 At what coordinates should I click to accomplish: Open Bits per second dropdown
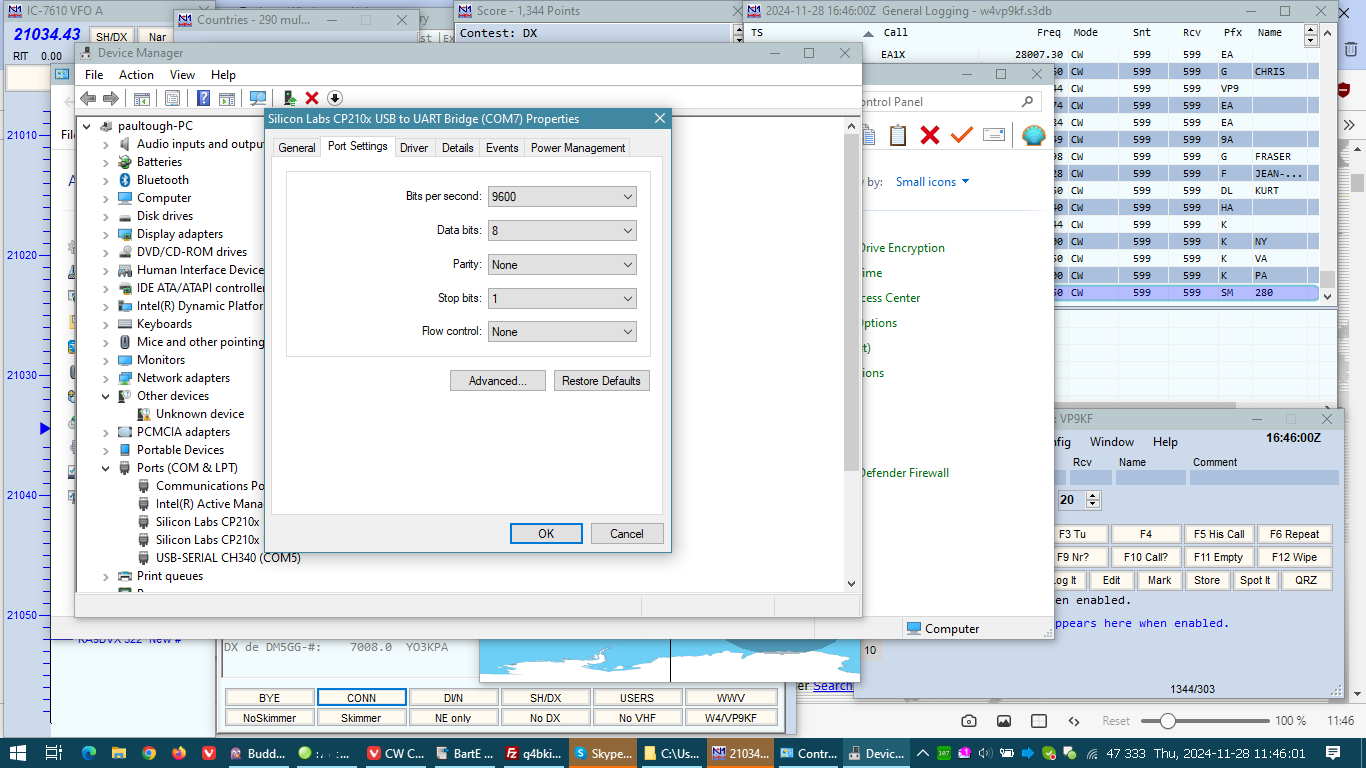point(562,197)
